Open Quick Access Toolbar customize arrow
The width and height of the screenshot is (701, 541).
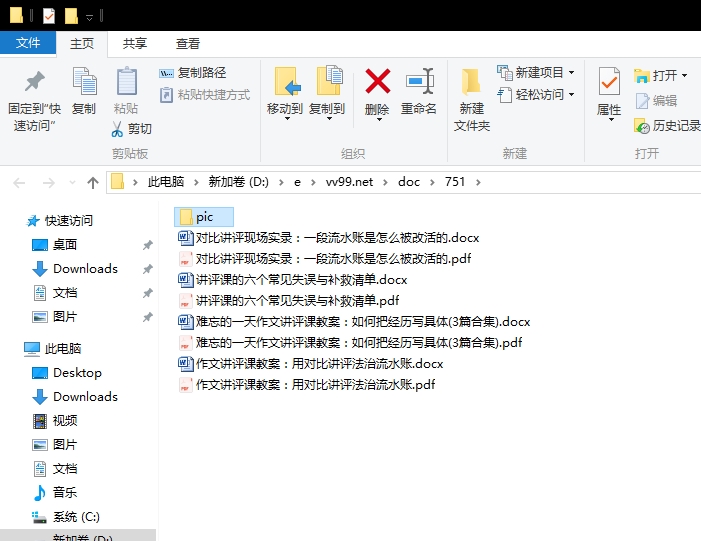click(x=89, y=17)
